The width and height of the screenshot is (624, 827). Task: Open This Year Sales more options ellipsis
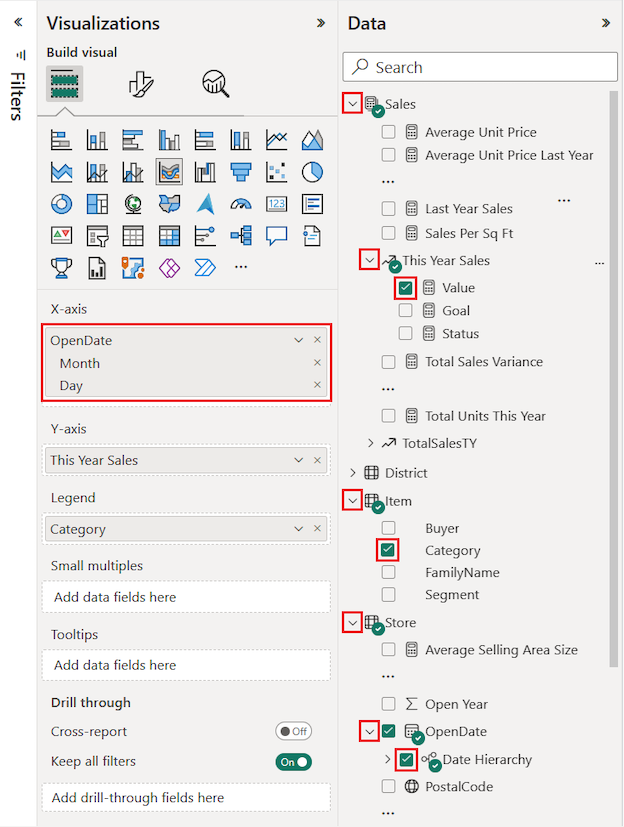[599, 263]
